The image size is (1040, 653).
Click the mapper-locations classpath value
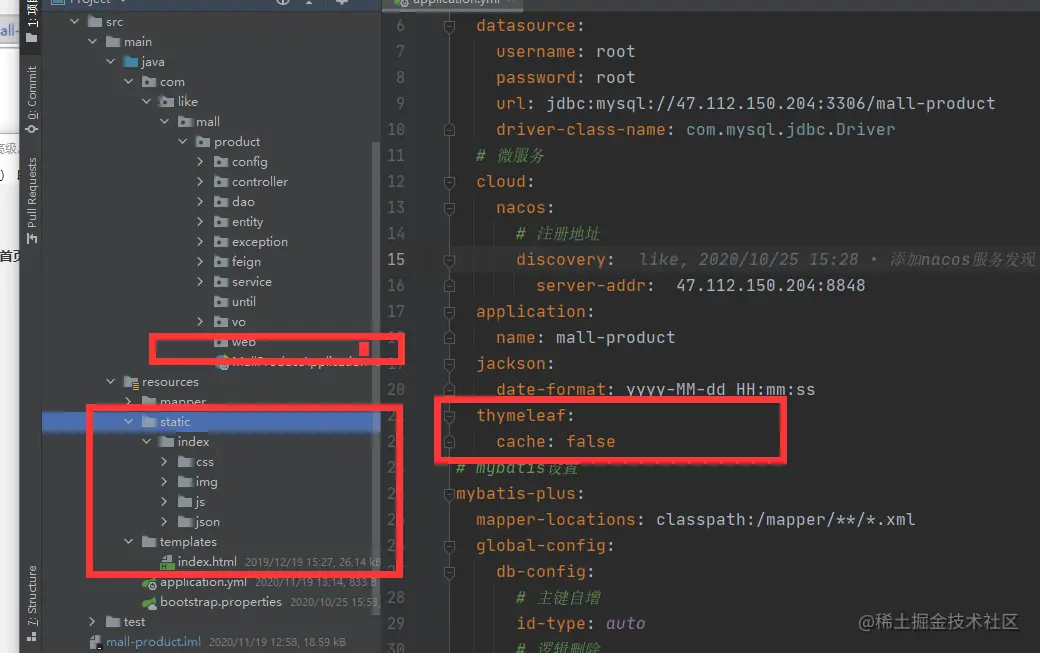[785, 520]
